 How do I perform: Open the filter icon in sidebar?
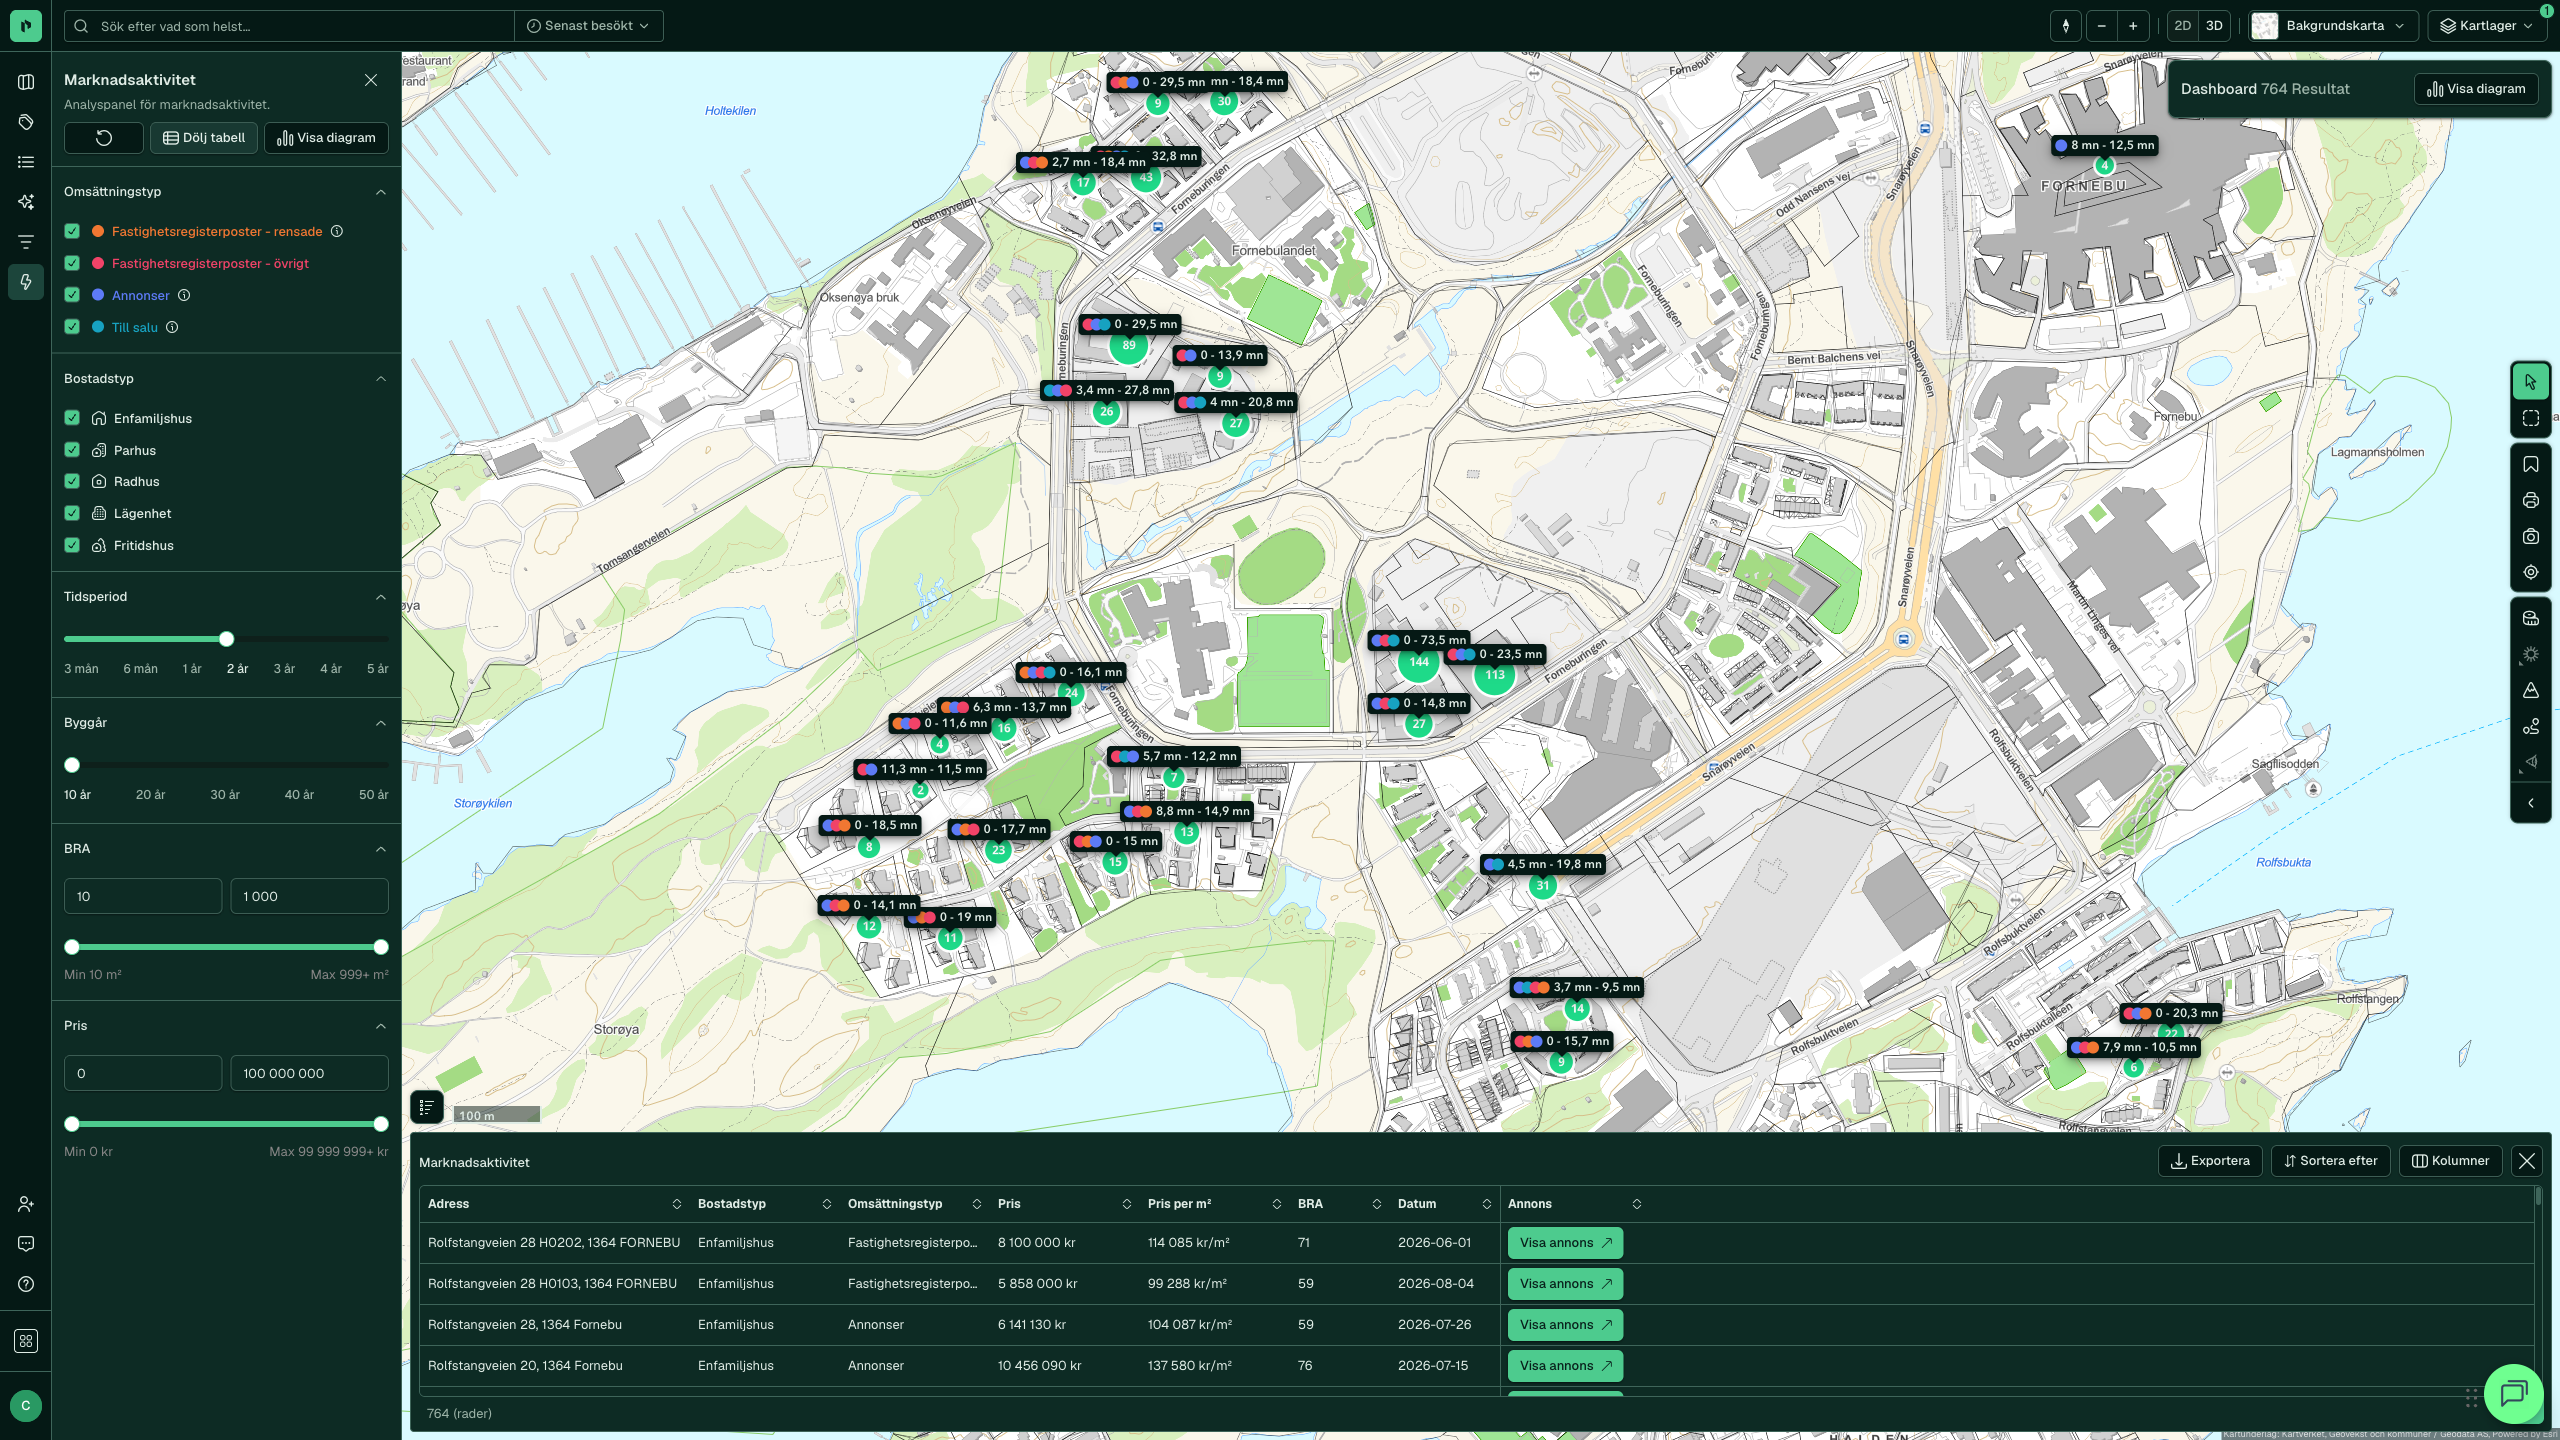pyautogui.click(x=26, y=242)
